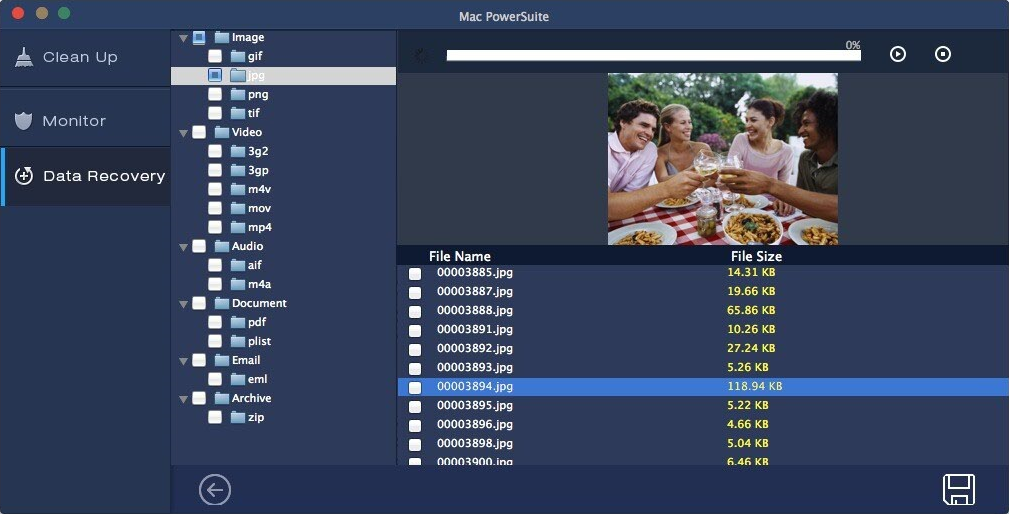Screen dimensions: 1009x514
Task: Collapse the Video tree node
Action: click(x=183, y=133)
